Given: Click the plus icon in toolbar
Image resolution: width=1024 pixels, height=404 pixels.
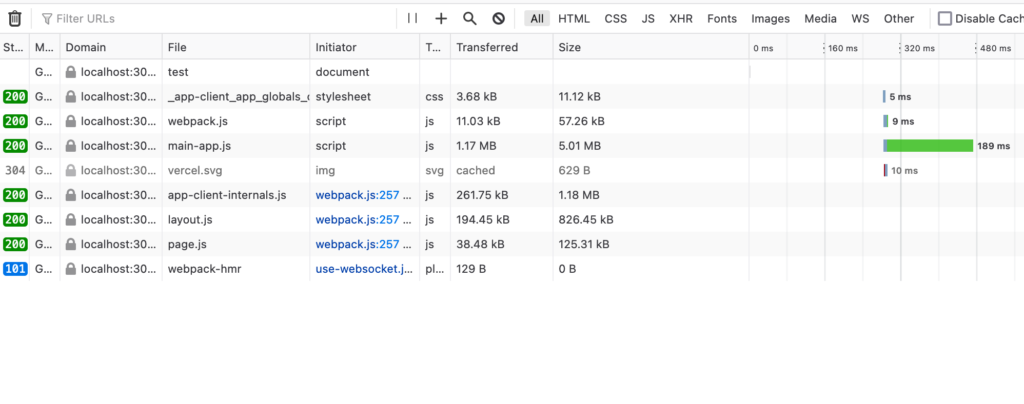Looking at the screenshot, I should tap(441, 18).
